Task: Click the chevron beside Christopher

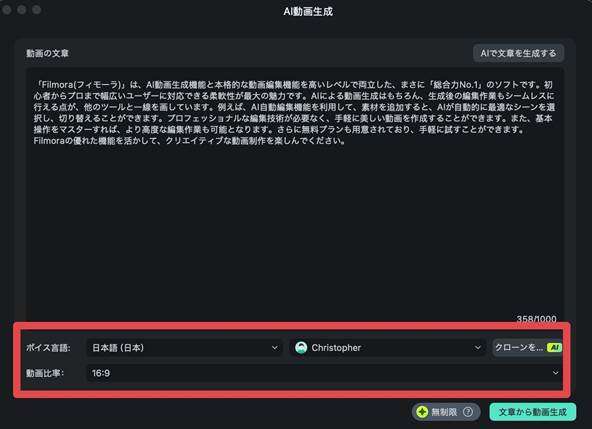Action: point(478,347)
